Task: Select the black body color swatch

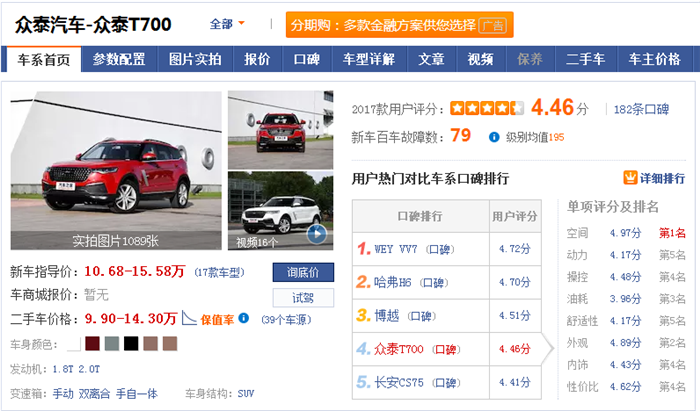Action: tap(131, 344)
